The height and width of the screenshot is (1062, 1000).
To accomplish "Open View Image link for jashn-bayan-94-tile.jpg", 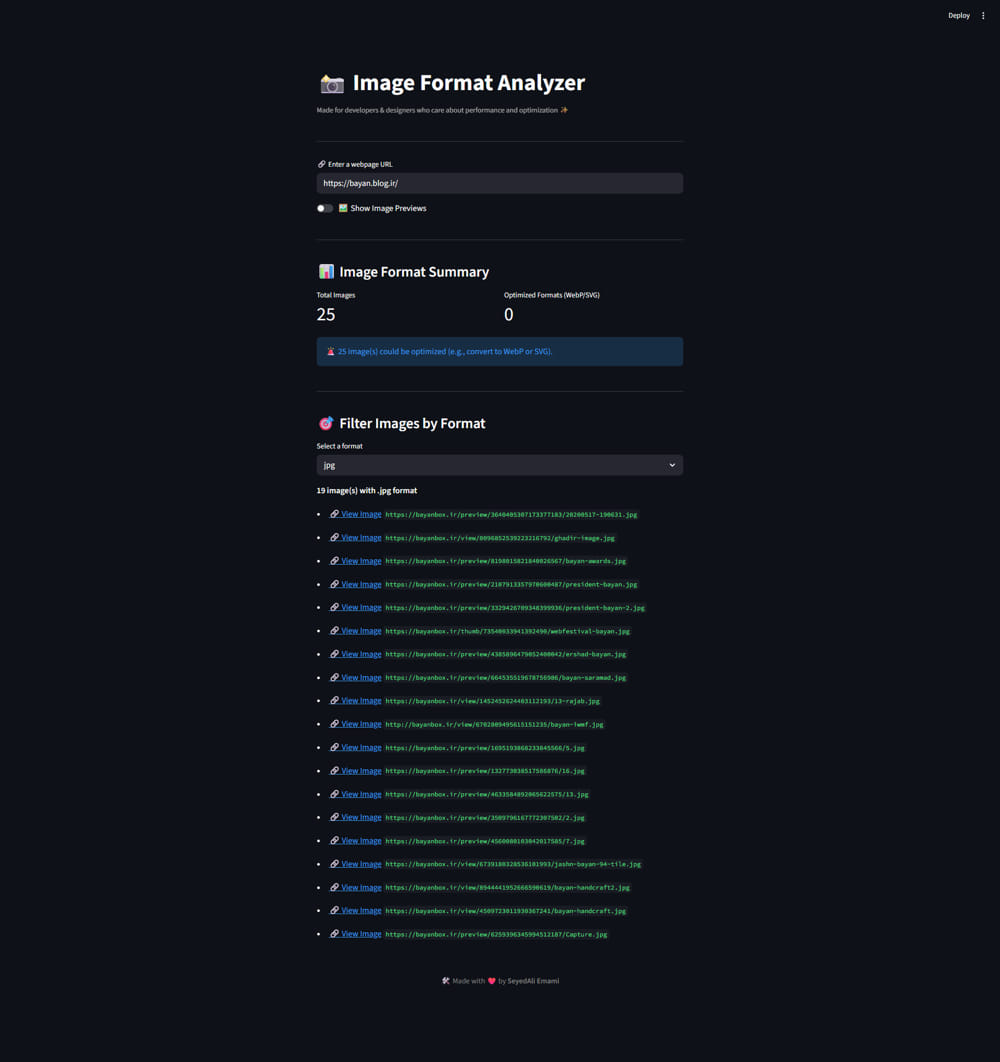I will (356, 864).
